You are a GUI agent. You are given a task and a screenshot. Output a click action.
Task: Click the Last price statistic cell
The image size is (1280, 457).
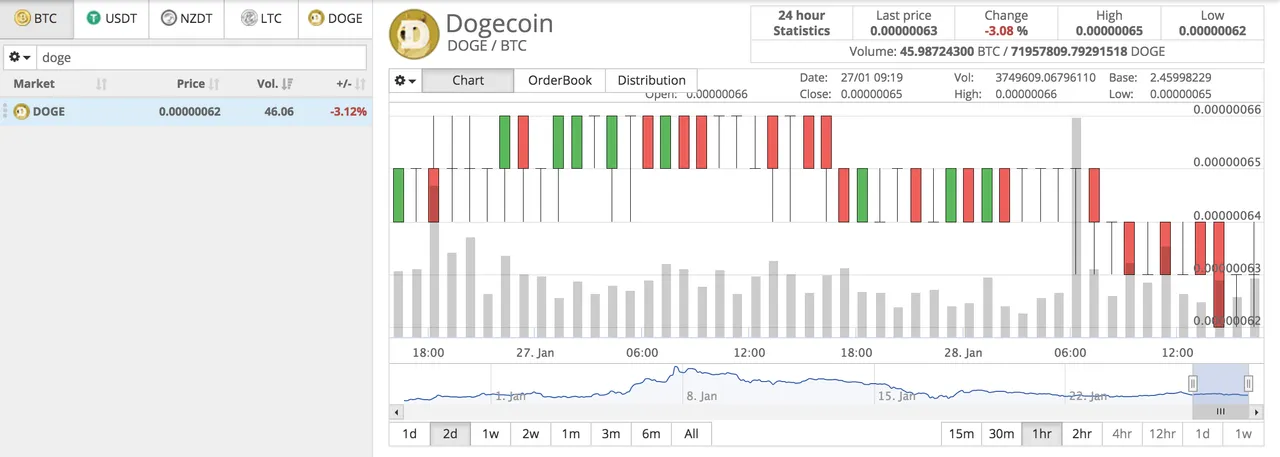[x=902, y=23]
